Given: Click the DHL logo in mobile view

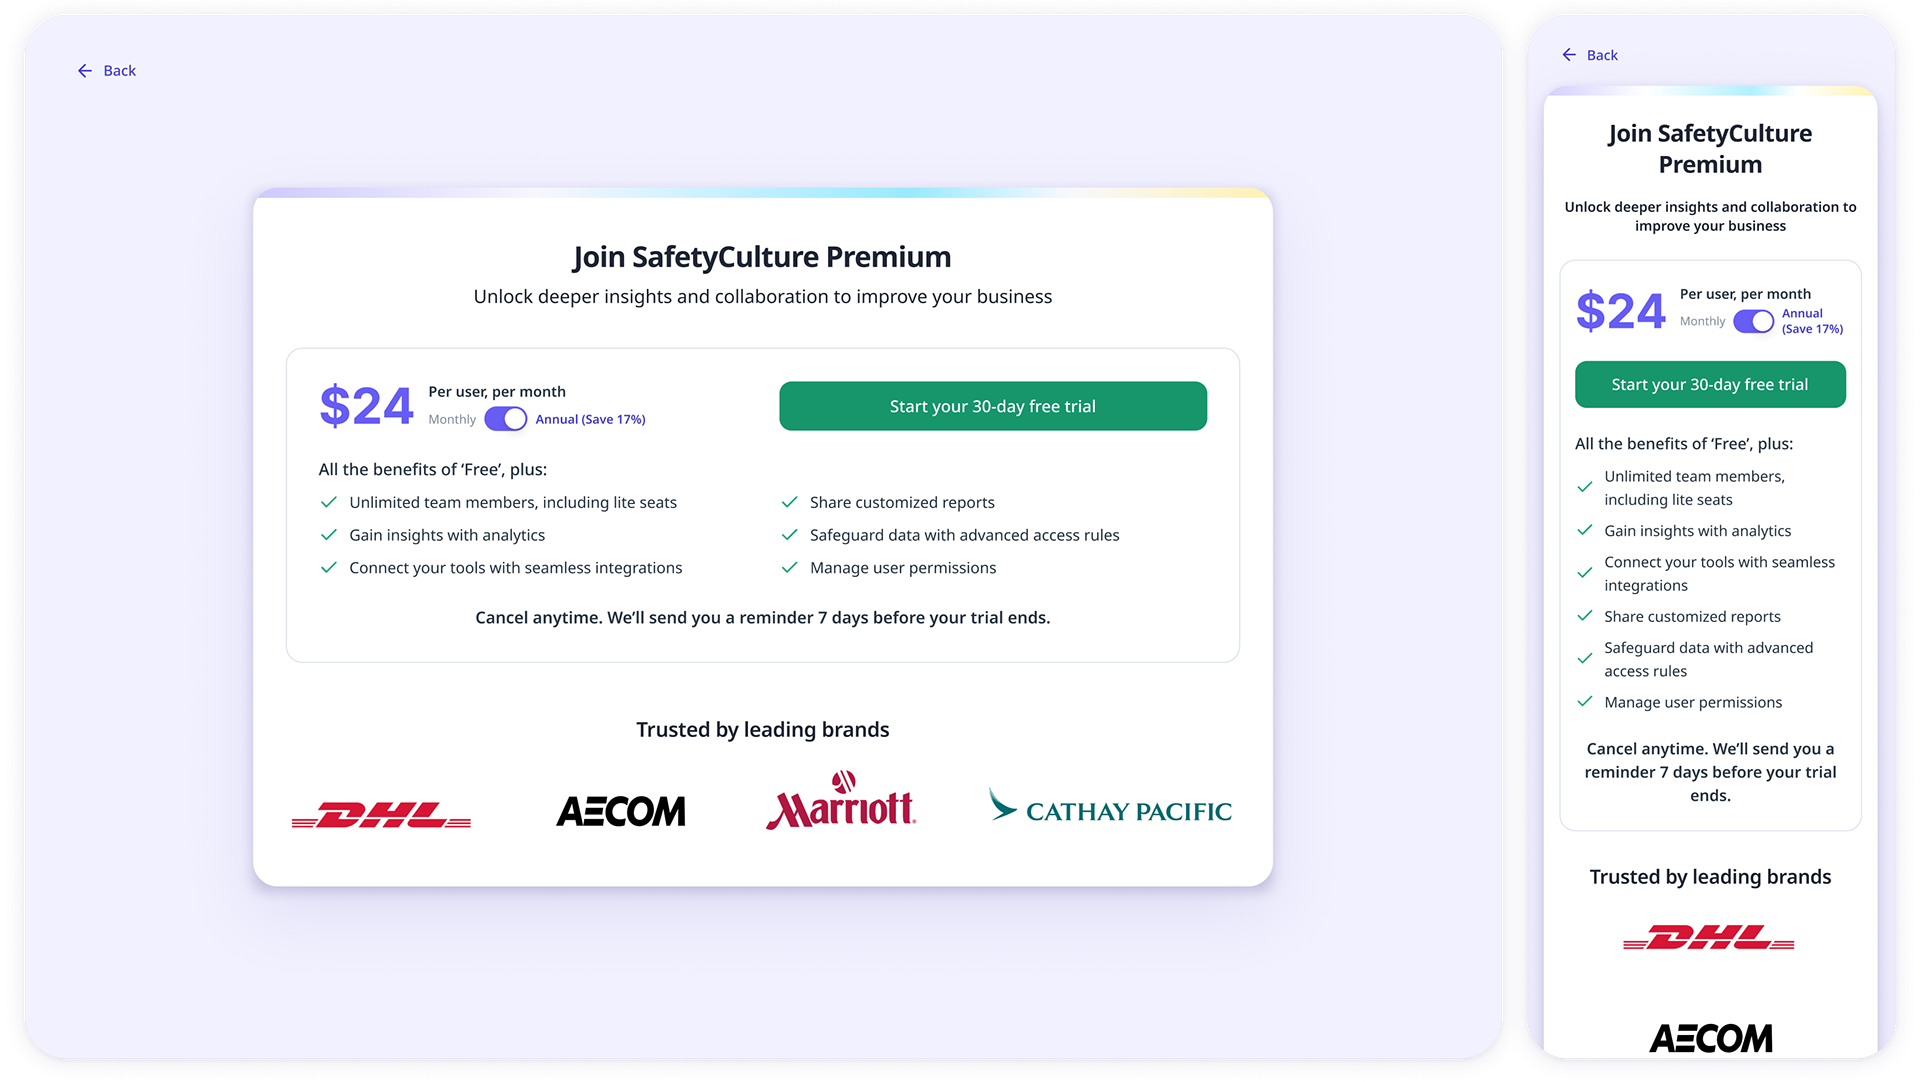Looking at the screenshot, I should click(1709, 938).
